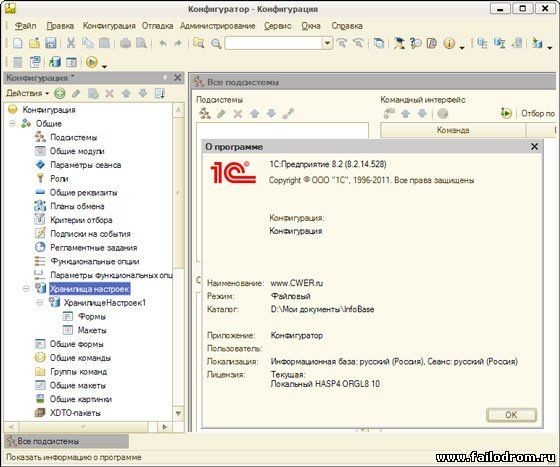Select Регламентные задания in the tree
Viewport: 560px width, 467px height.
[x=94, y=248]
